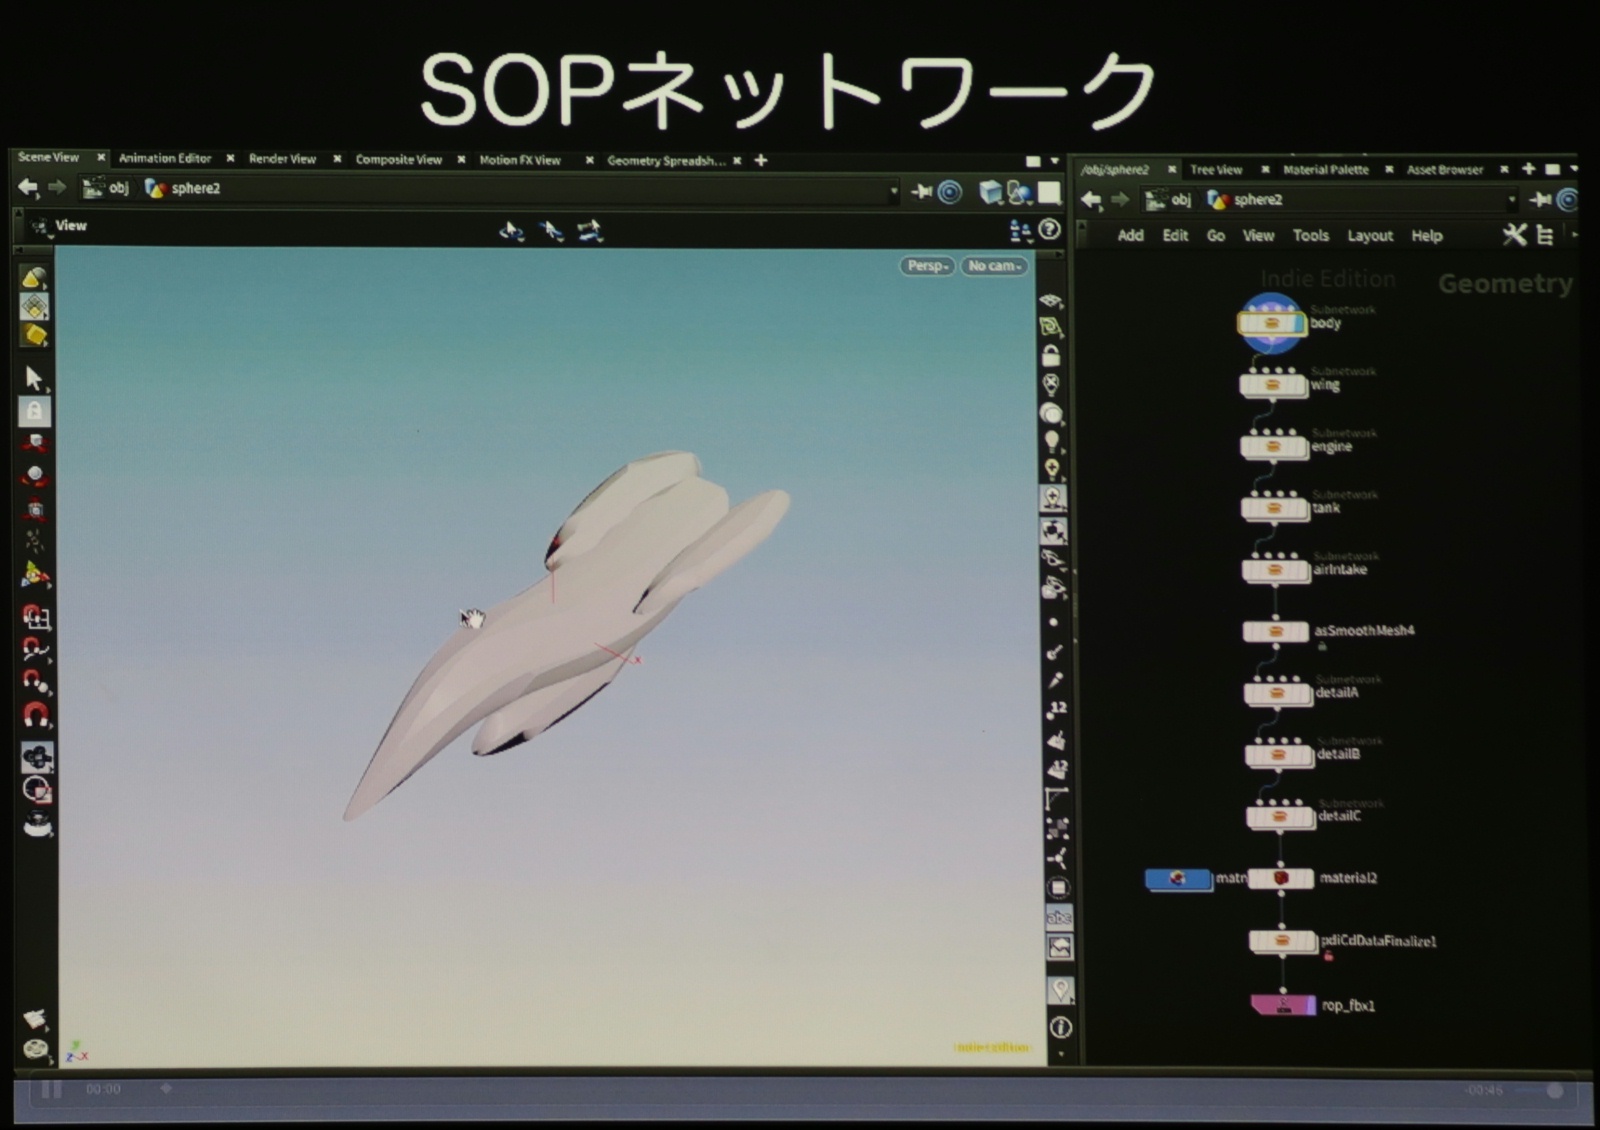Open the info 'i' icon at bottom of right toolbar

1061,1027
